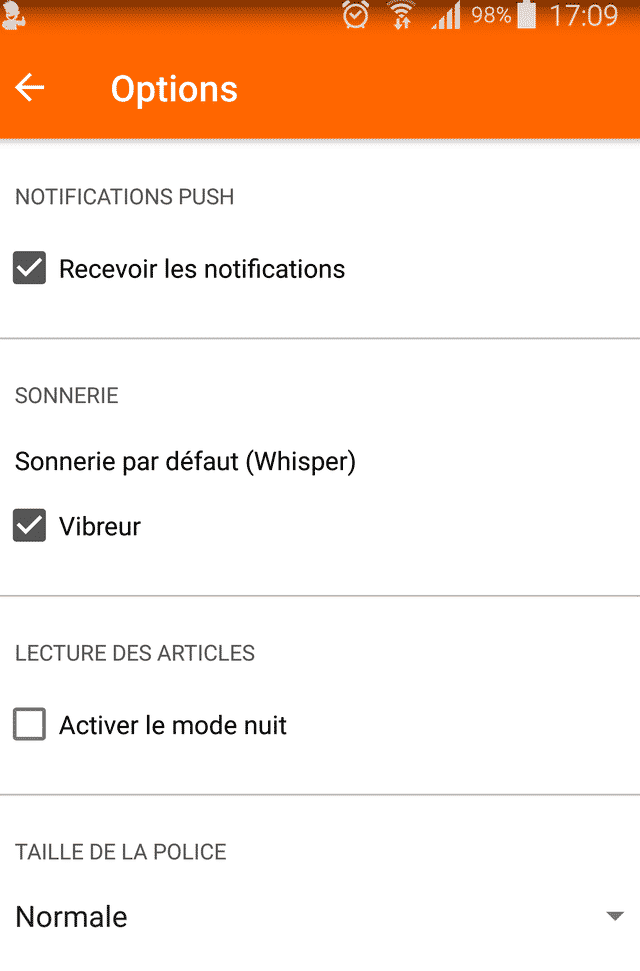Uncheck Recevoir les notifications checkbox
640x971 pixels.
30,268
